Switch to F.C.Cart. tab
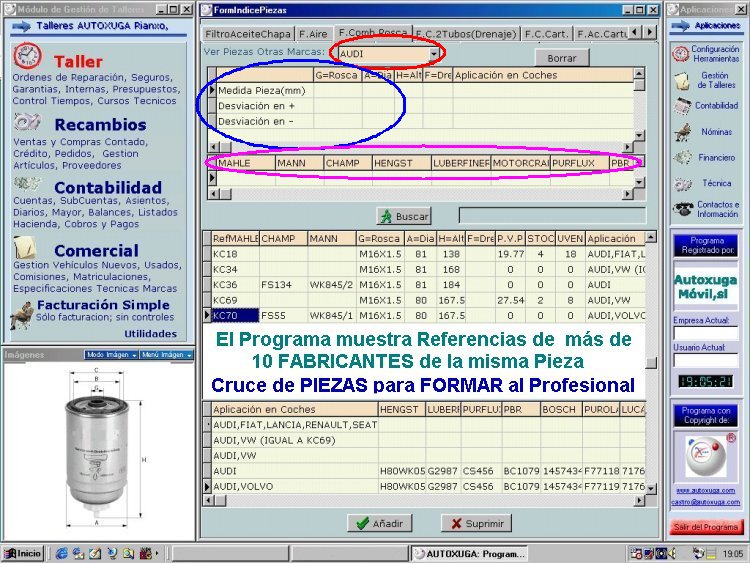The width and height of the screenshot is (750, 563). (x=546, y=34)
